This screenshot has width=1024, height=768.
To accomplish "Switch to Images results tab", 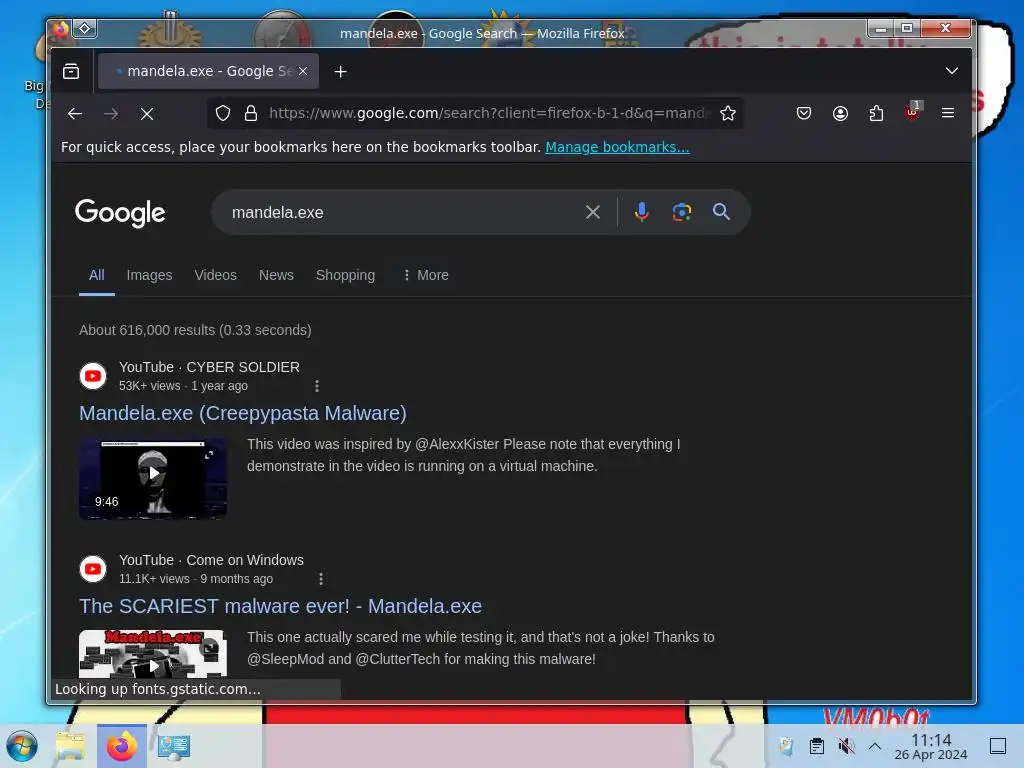I will pyautogui.click(x=149, y=275).
